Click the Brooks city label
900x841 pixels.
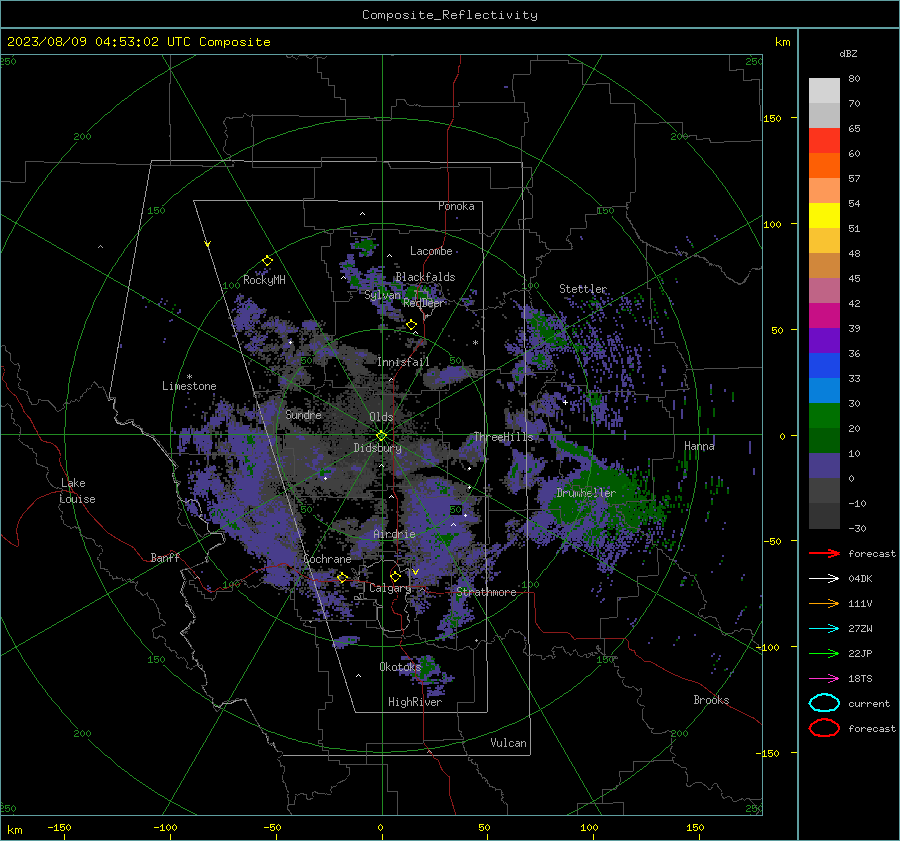pos(711,700)
